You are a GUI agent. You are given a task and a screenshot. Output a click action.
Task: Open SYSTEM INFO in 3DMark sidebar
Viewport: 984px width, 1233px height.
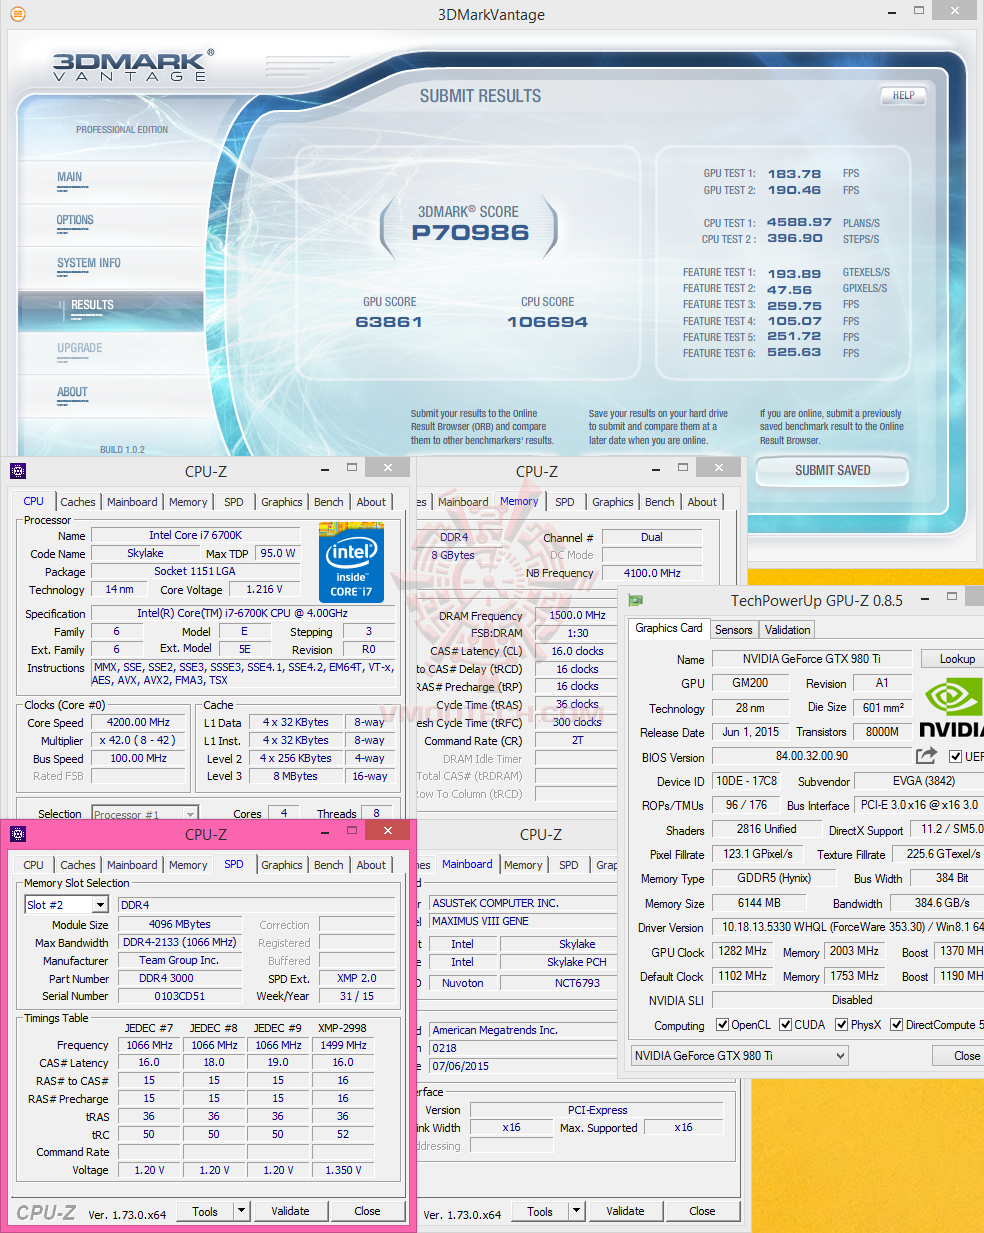coord(88,264)
